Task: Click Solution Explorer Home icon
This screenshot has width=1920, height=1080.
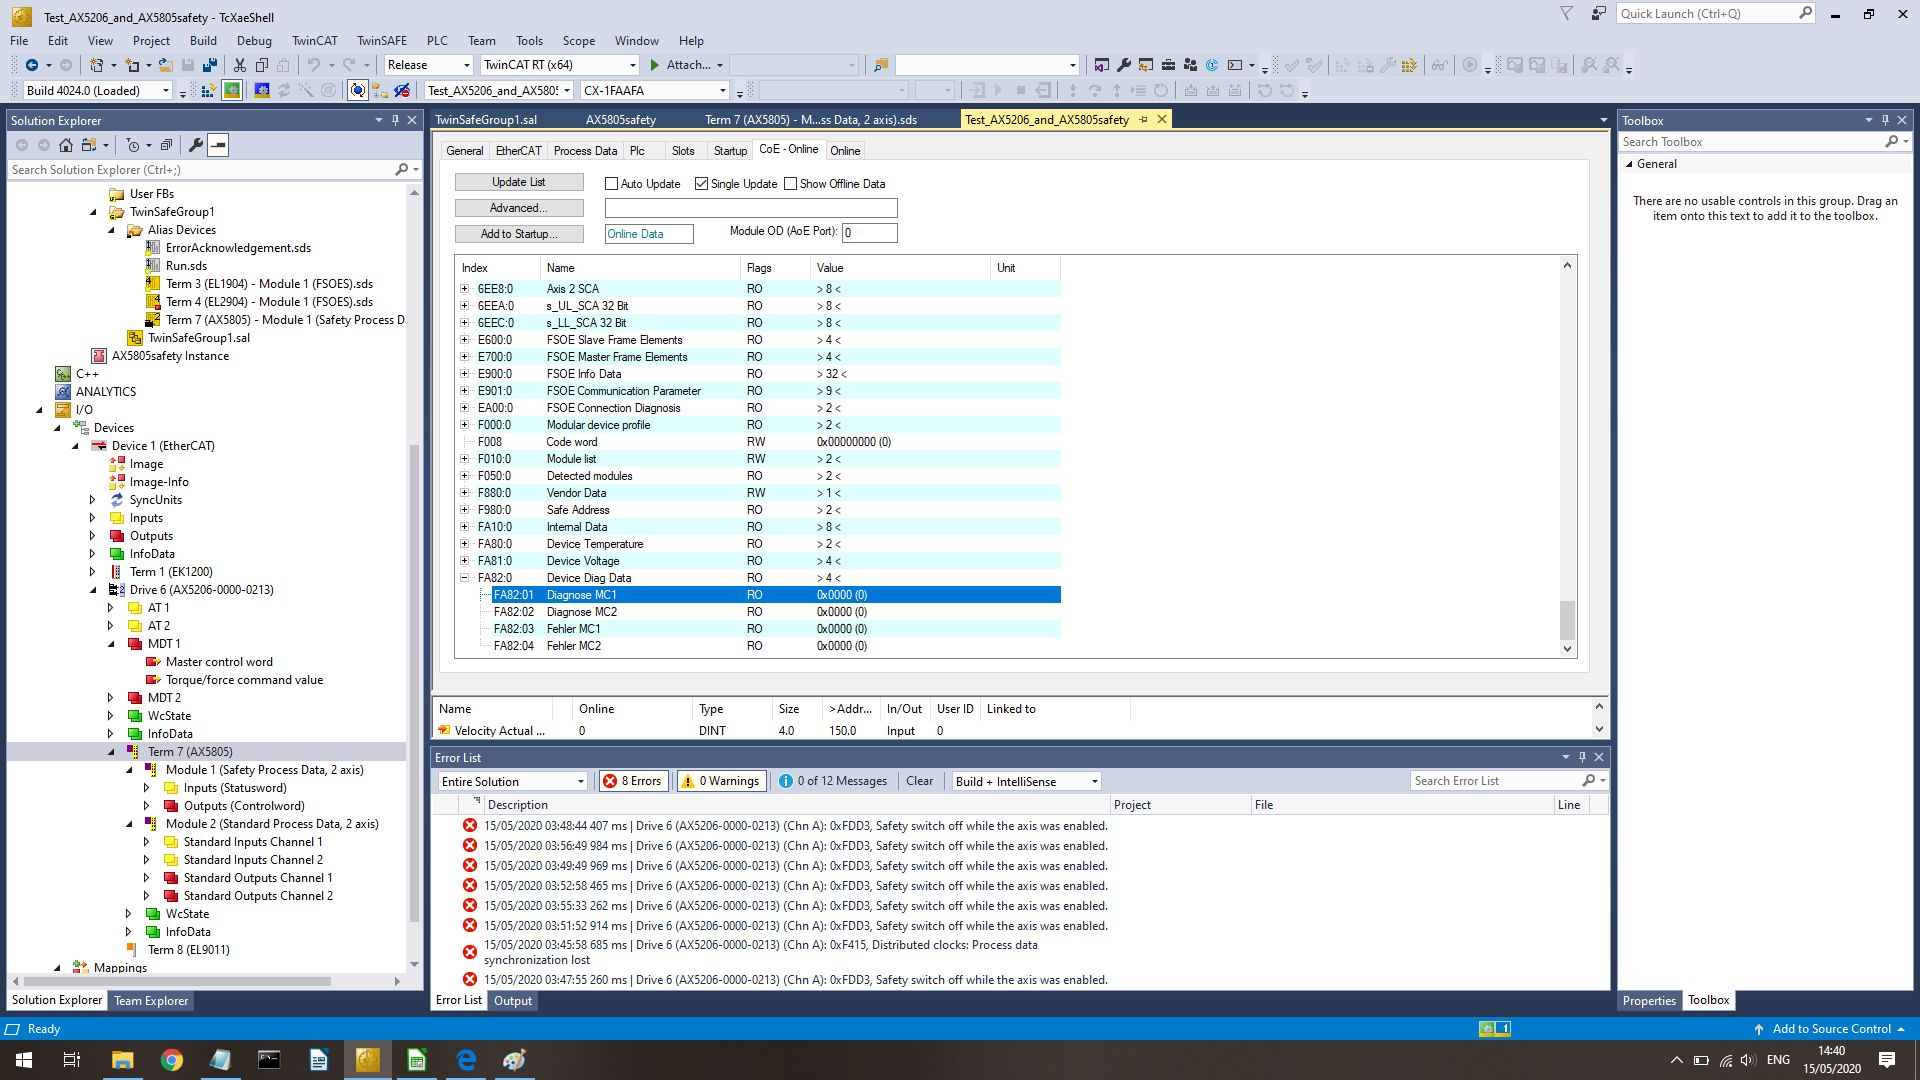Action: click(x=66, y=145)
